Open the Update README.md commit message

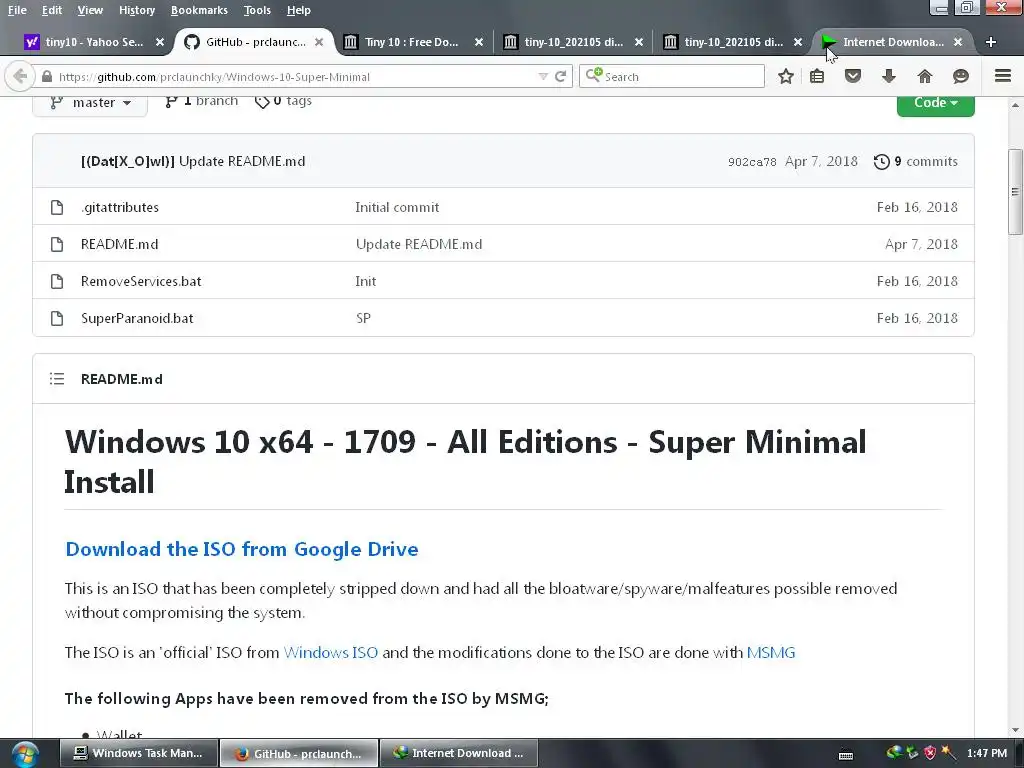242,161
